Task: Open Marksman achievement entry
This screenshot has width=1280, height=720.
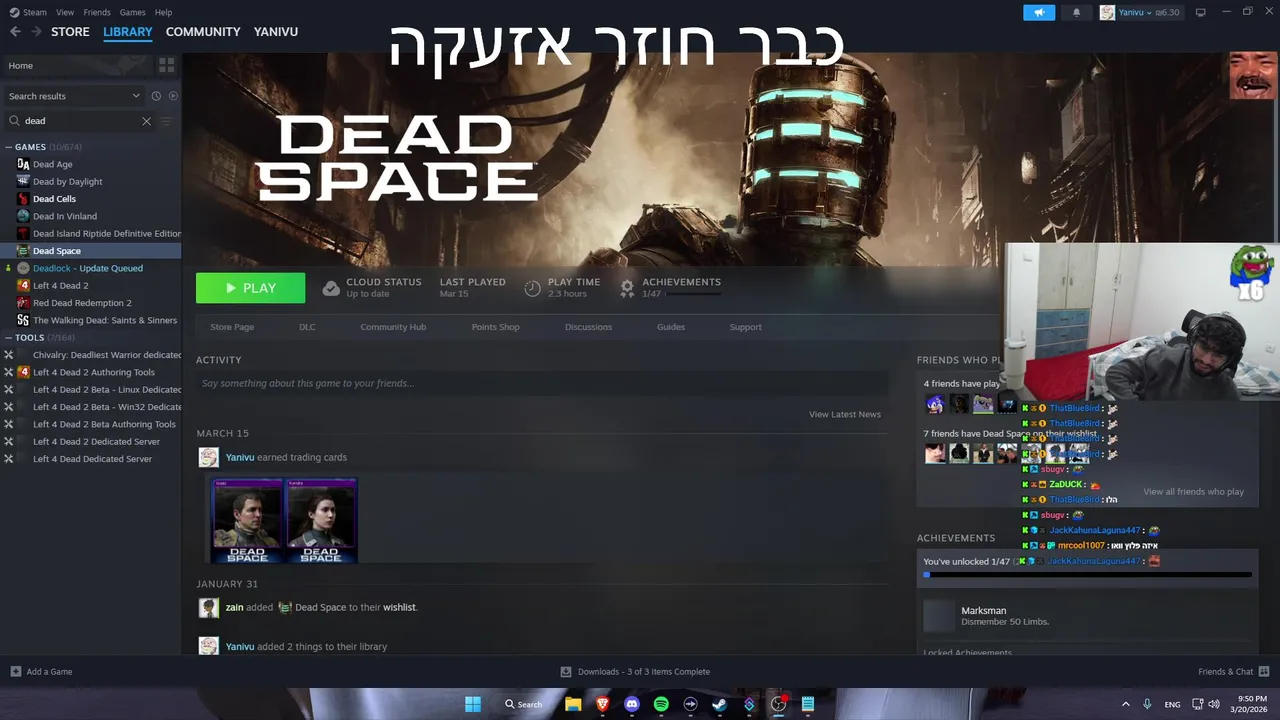Action: (x=1088, y=616)
